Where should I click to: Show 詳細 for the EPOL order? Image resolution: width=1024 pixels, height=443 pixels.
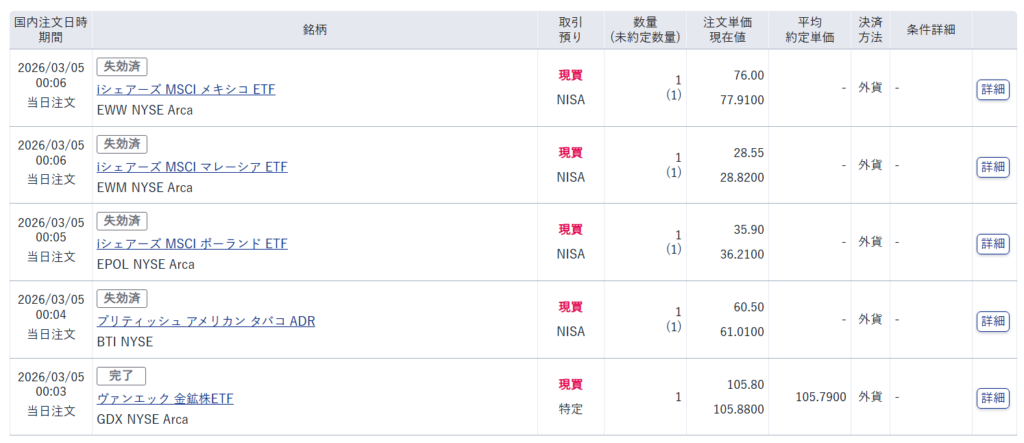[x=992, y=243]
